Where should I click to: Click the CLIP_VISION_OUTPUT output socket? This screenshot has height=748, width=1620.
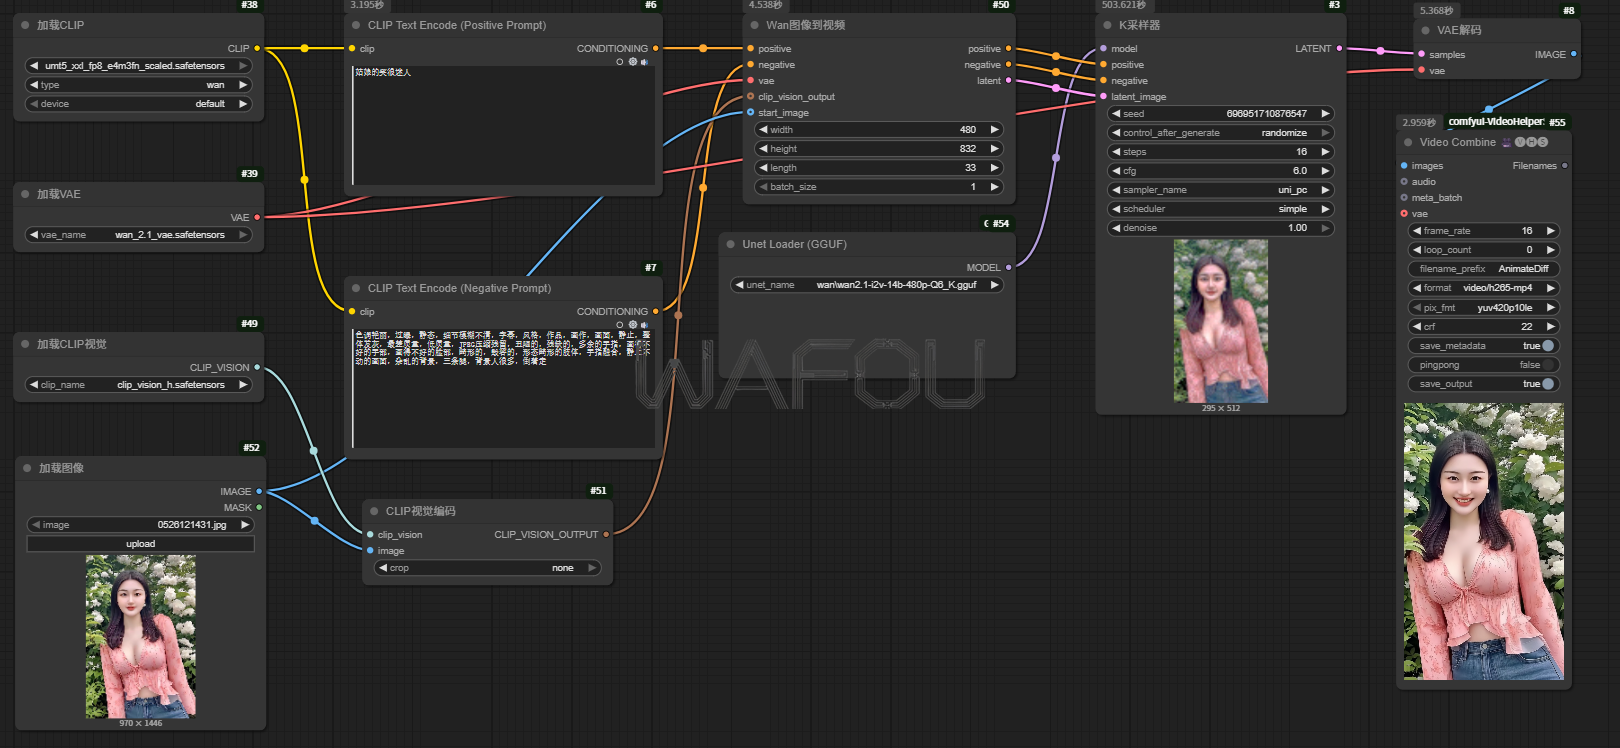tap(606, 534)
